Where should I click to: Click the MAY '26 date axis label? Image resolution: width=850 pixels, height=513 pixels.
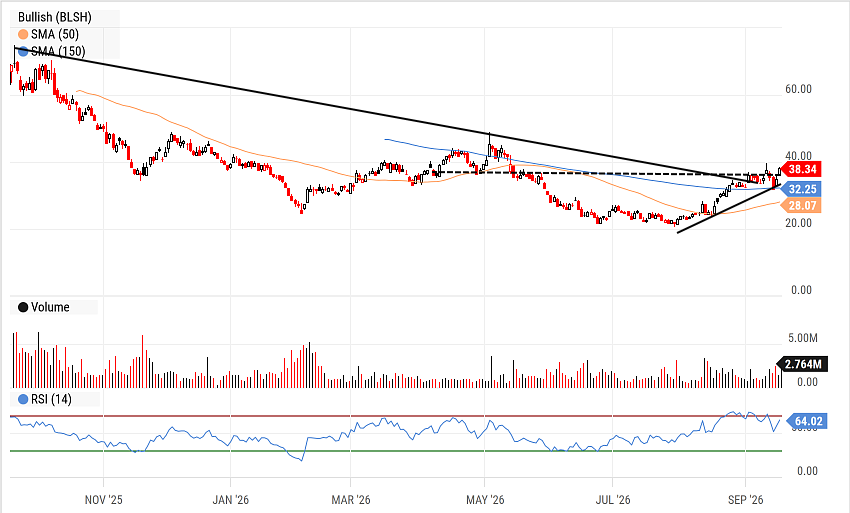click(x=485, y=499)
